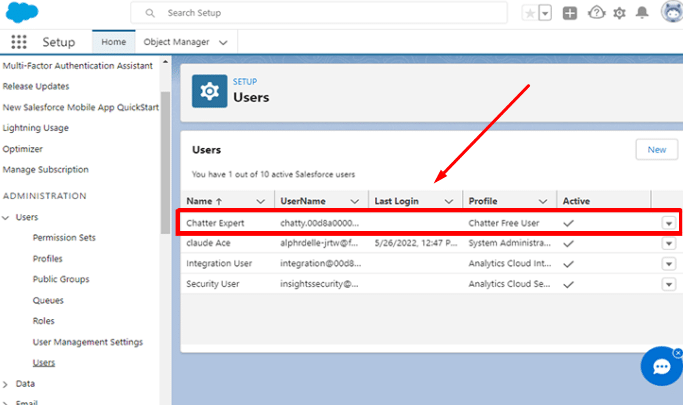Open the Profile column dropdown chevron
683x405 pixels.
pyautogui.click(x=543, y=201)
